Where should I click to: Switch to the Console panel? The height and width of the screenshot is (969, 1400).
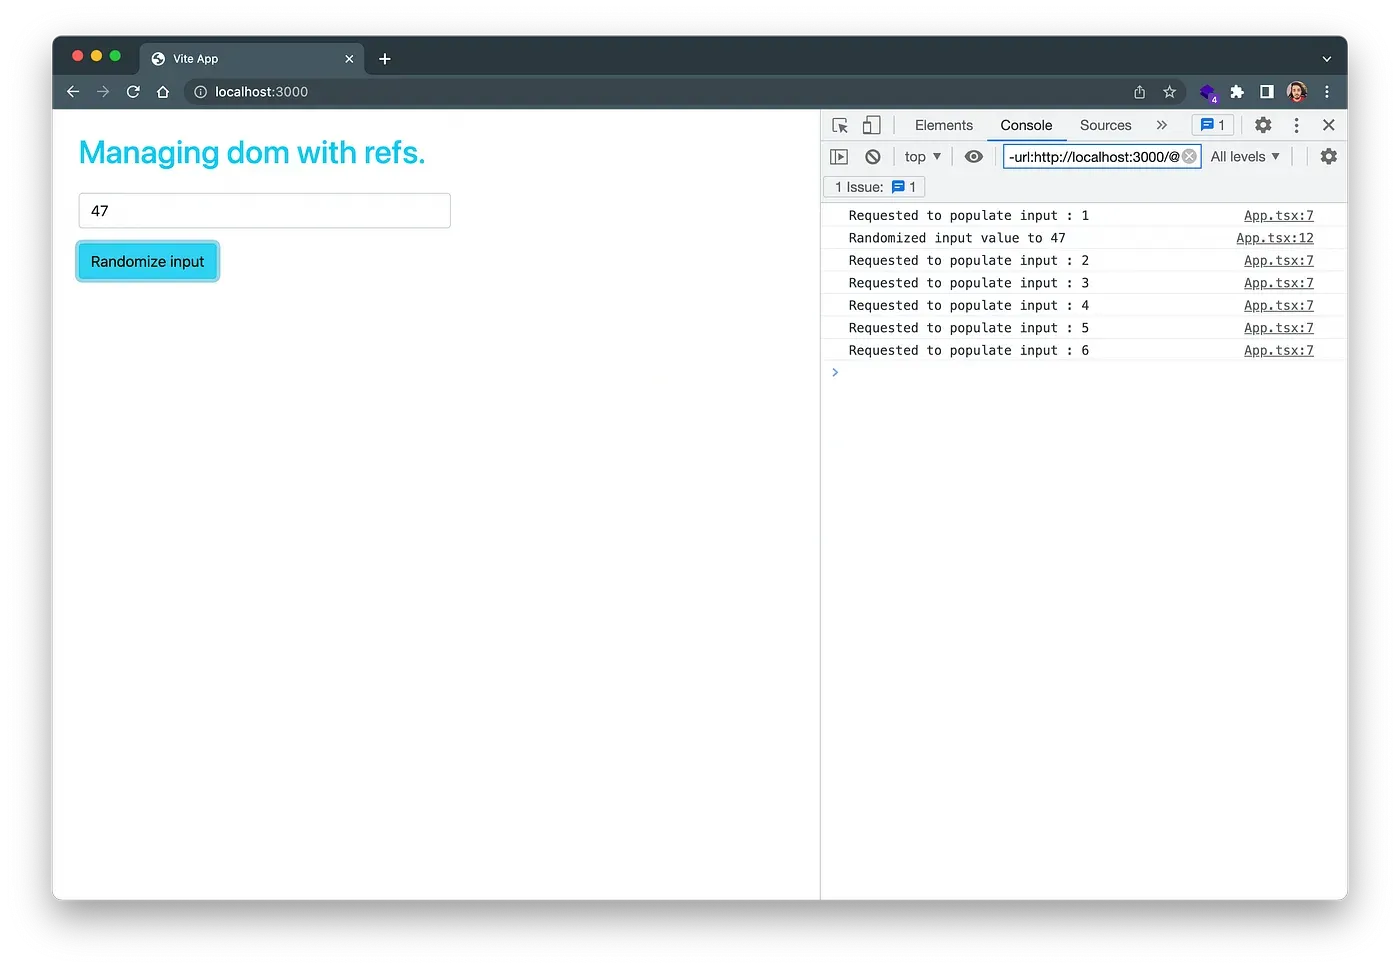pyautogui.click(x=1026, y=125)
